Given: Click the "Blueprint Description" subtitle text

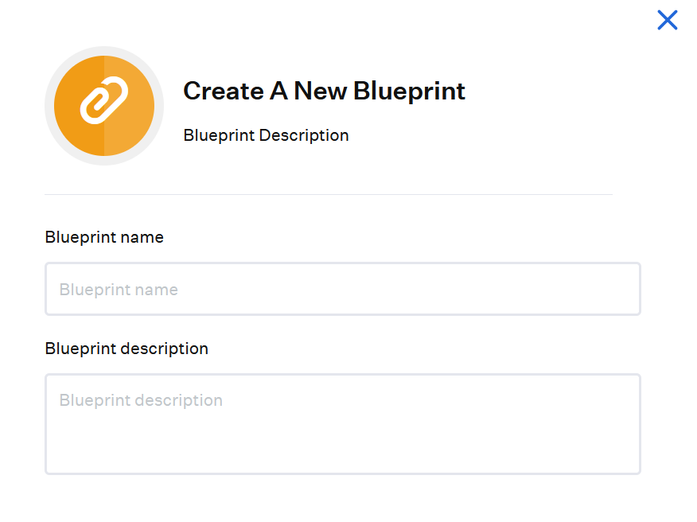Looking at the screenshot, I should pyautogui.click(x=266, y=135).
